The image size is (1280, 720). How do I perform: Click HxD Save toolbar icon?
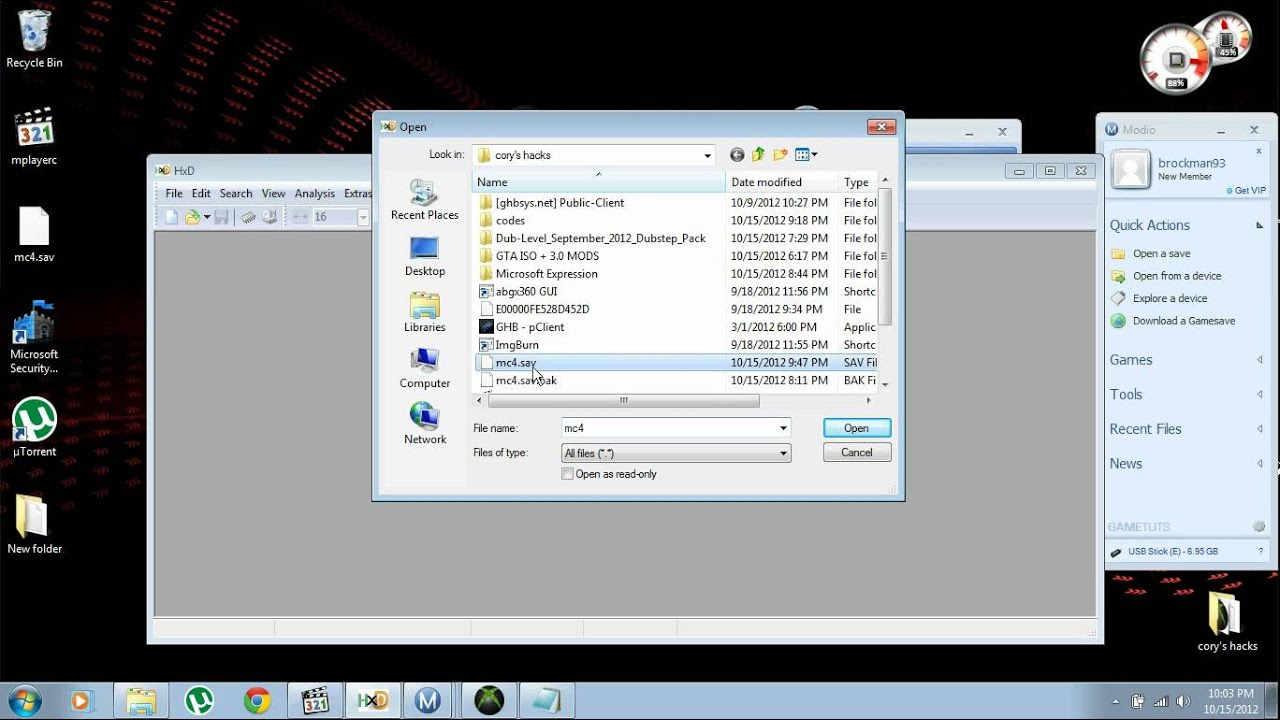tap(221, 217)
